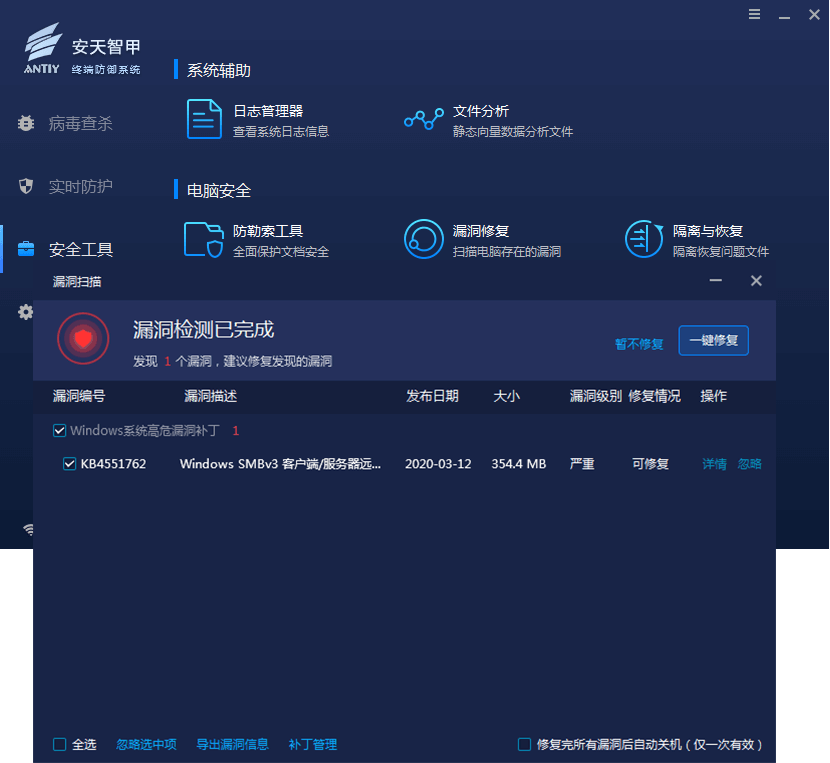Screen dimensions: 830x763
Task: Sort by 发布日期 column header
Action: point(432,396)
